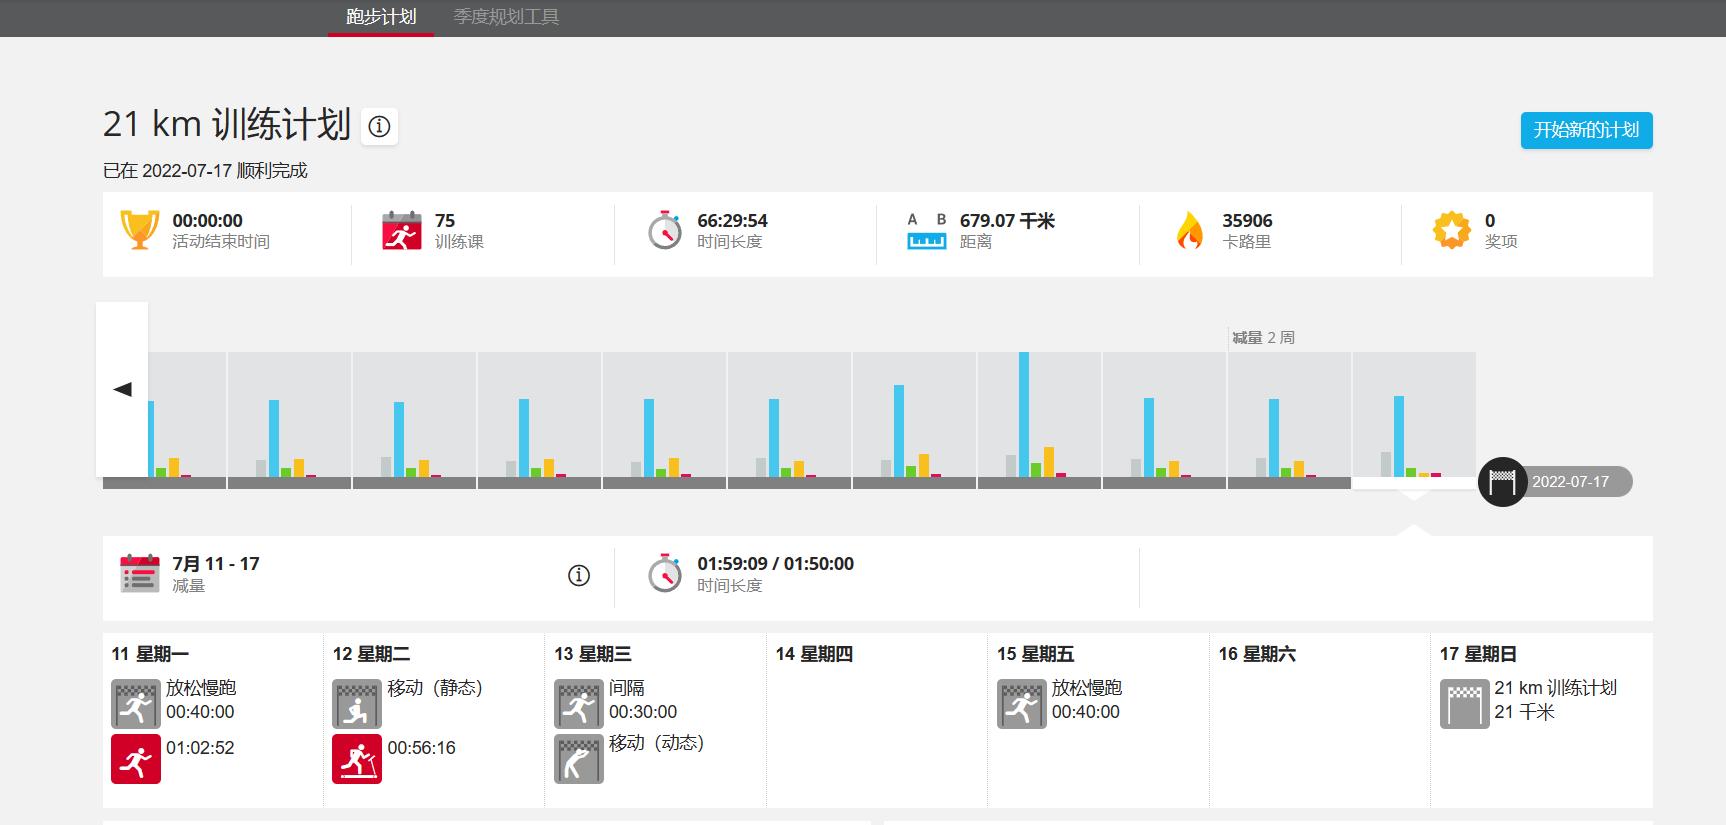
Task: Click the red calendar runner icon for 训练课
Action: (x=402, y=230)
